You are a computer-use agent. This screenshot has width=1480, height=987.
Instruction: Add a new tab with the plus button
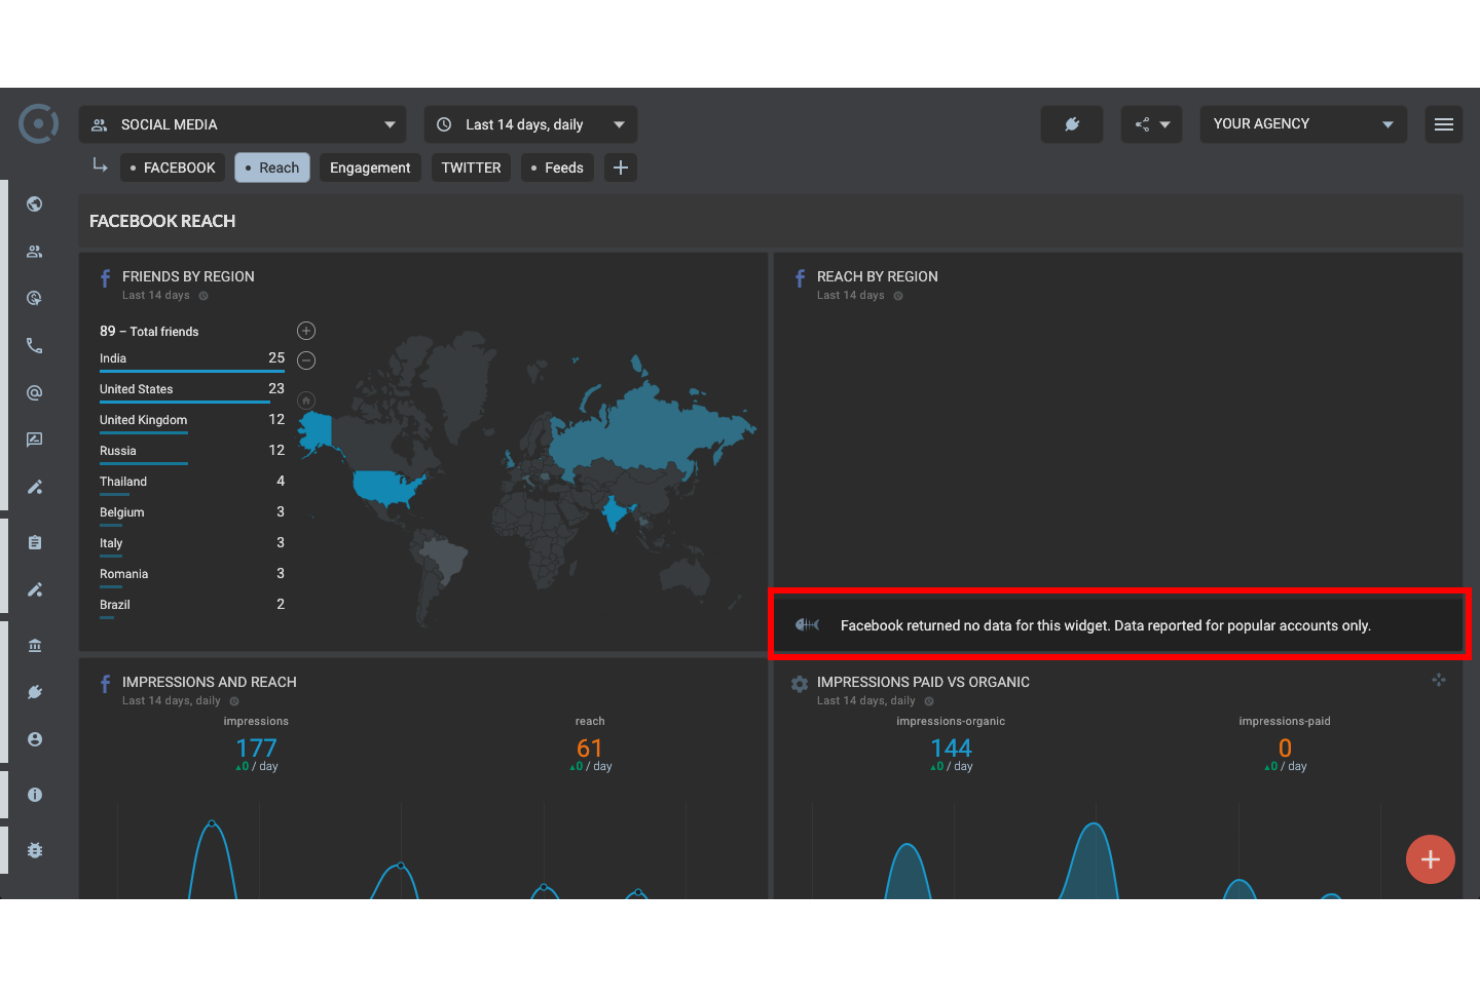point(620,168)
